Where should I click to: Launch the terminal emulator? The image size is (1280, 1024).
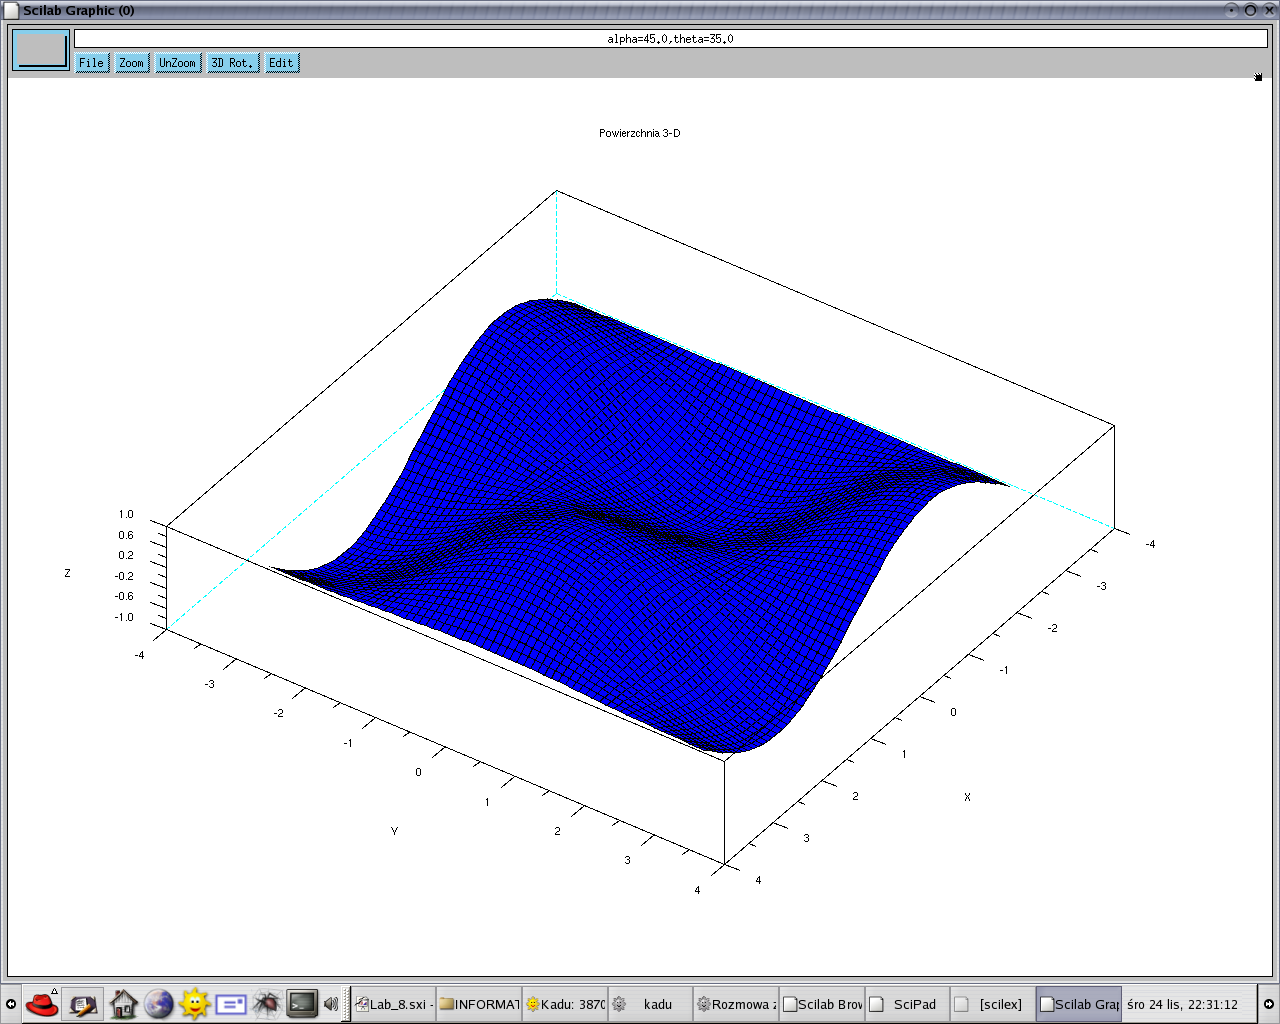(302, 1003)
